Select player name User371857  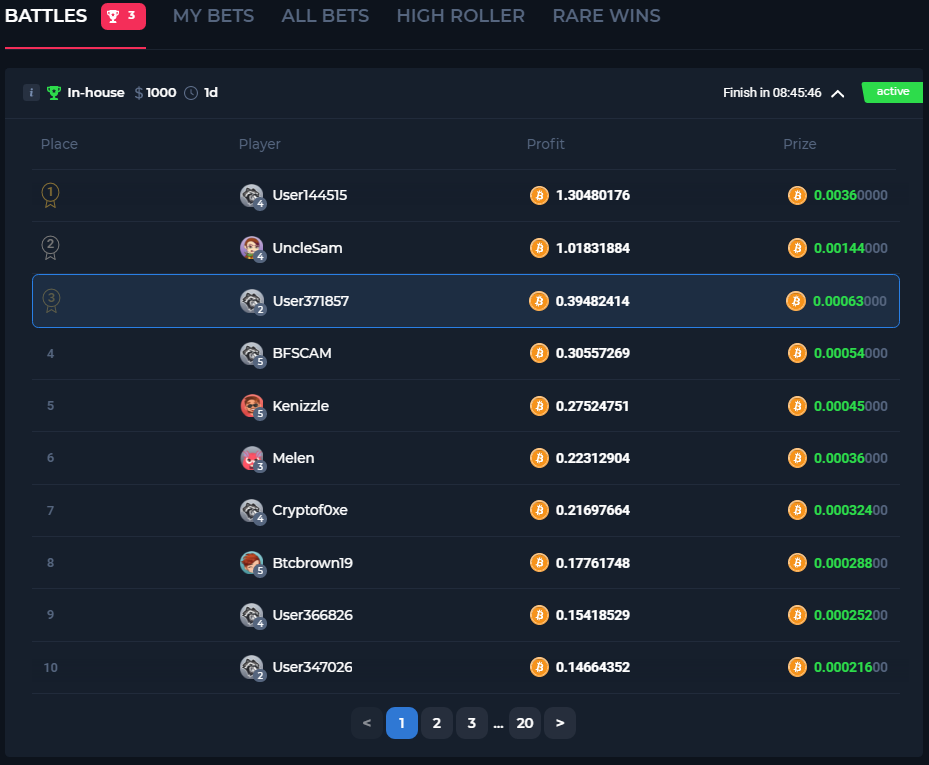tap(310, 301)
